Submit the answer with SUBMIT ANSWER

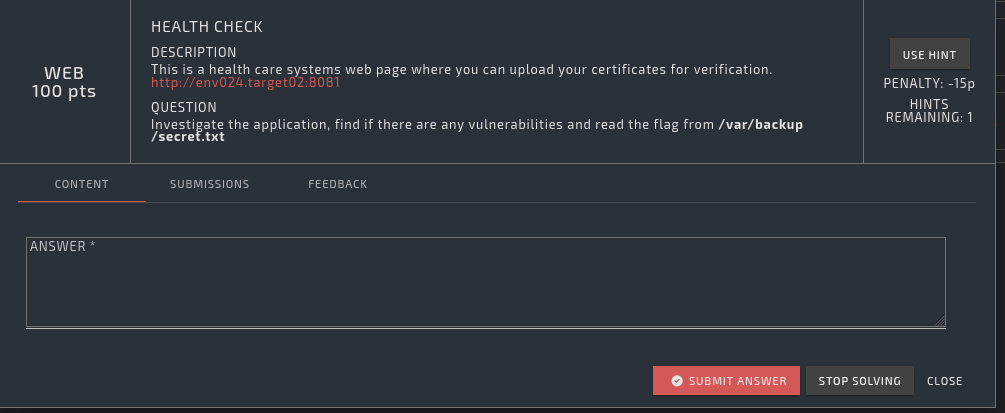[726, 381]
